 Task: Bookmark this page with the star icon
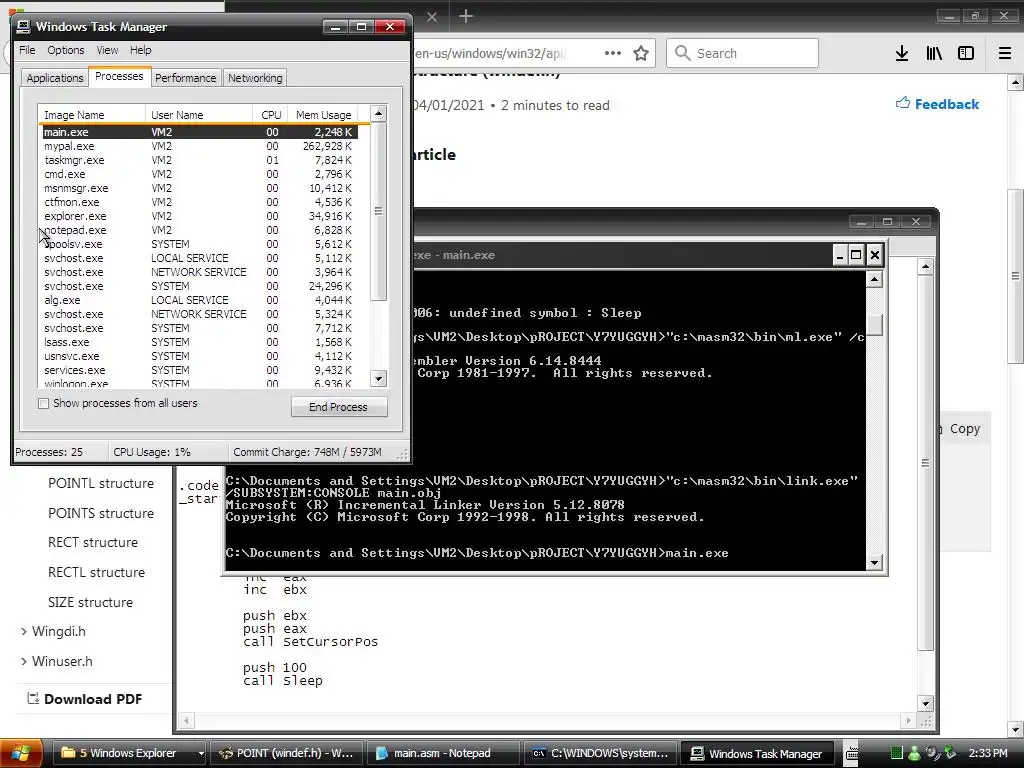coord(641,54)
